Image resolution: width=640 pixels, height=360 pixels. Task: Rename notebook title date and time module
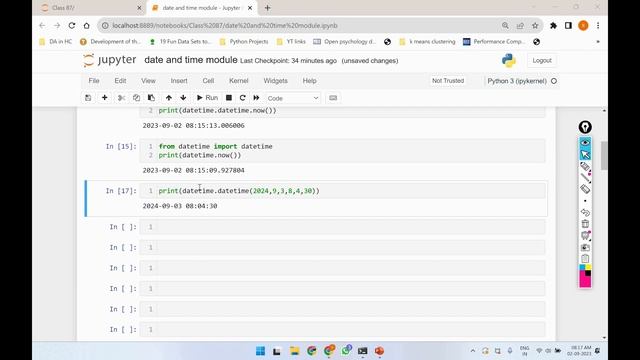[191, 60]
